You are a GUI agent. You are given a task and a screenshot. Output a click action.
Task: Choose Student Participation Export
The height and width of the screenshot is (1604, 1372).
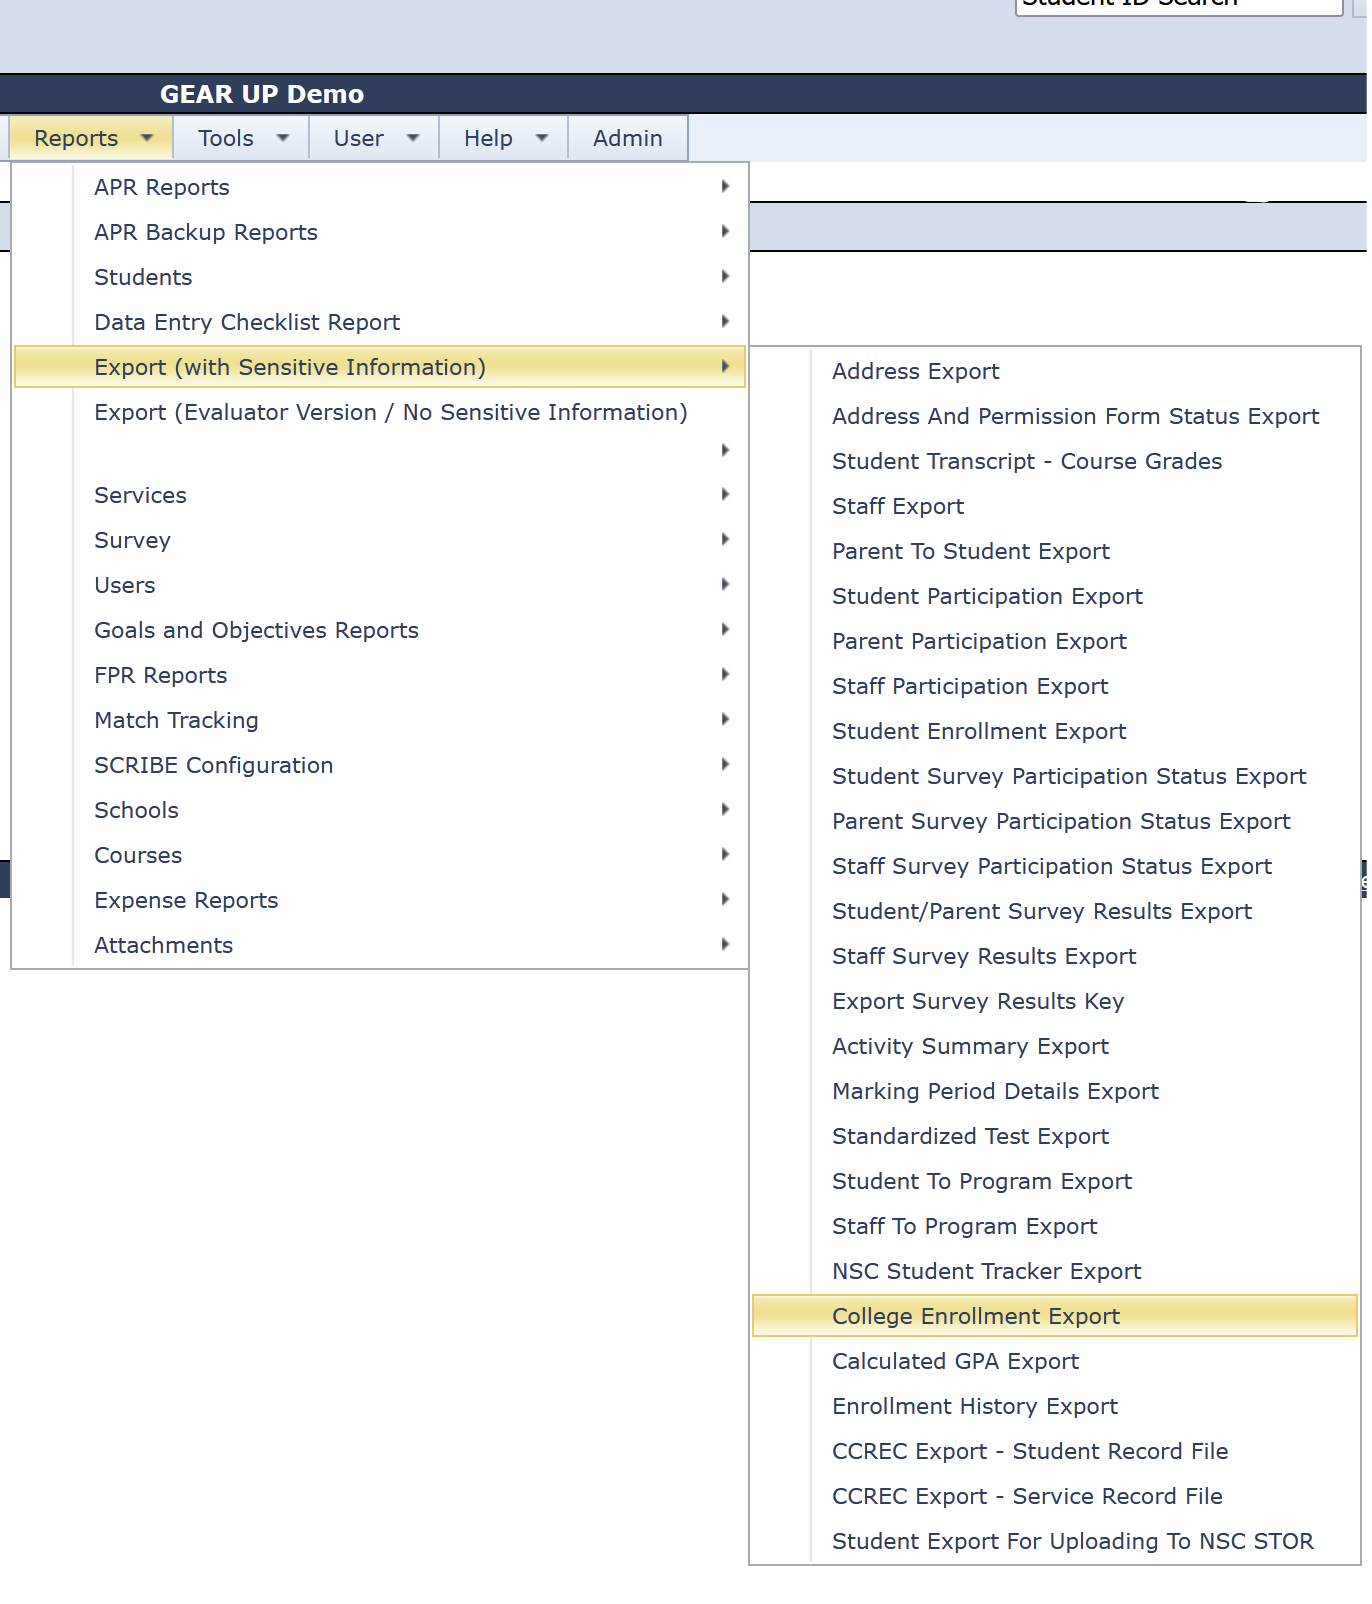(1055, 596)
